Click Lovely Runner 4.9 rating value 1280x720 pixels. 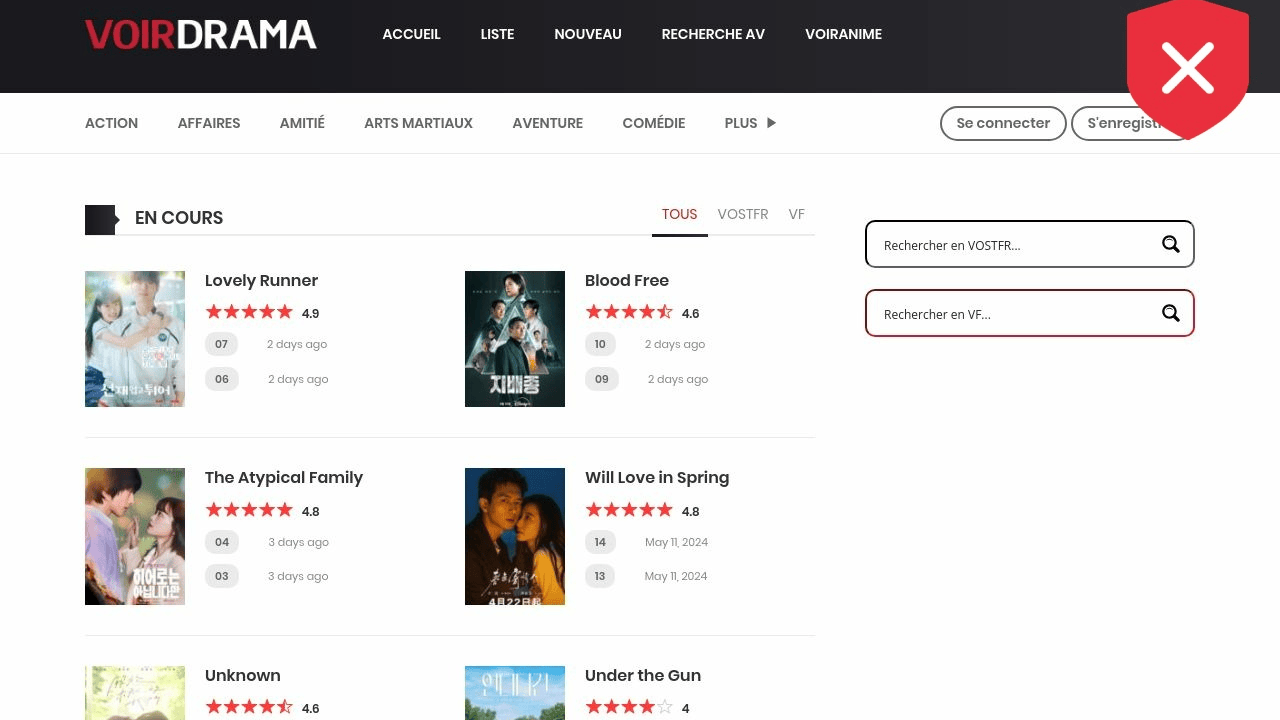coord(310,314)
